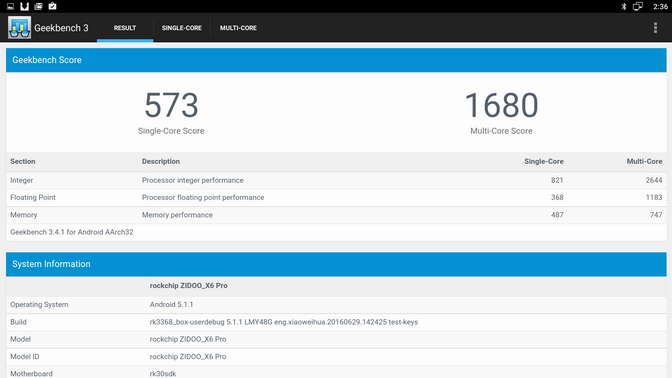Click the Memory multi-core value 747
This screenshot has height=378, width=672.
pyautogui.click(x=656, y=215)
